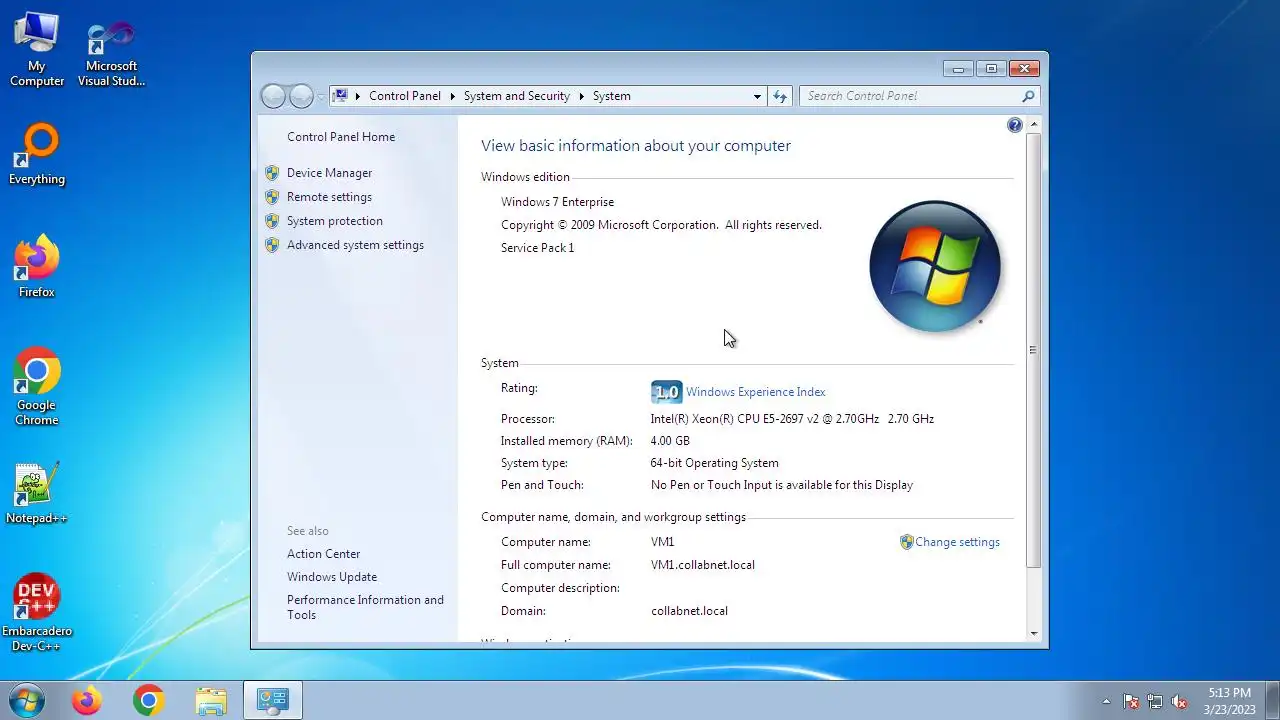Click 64-bit Operating System value
1280x720 pixels.
click(x=714, y=463)
